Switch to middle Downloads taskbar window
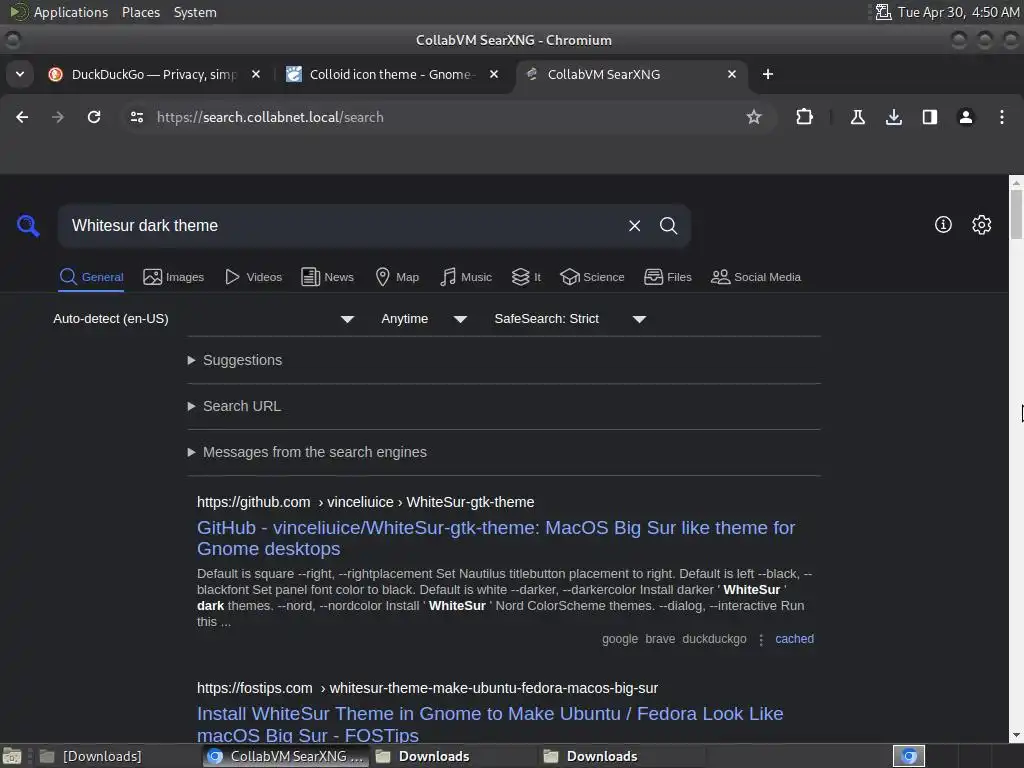The image size is (1024, 768). pos(454,756)
